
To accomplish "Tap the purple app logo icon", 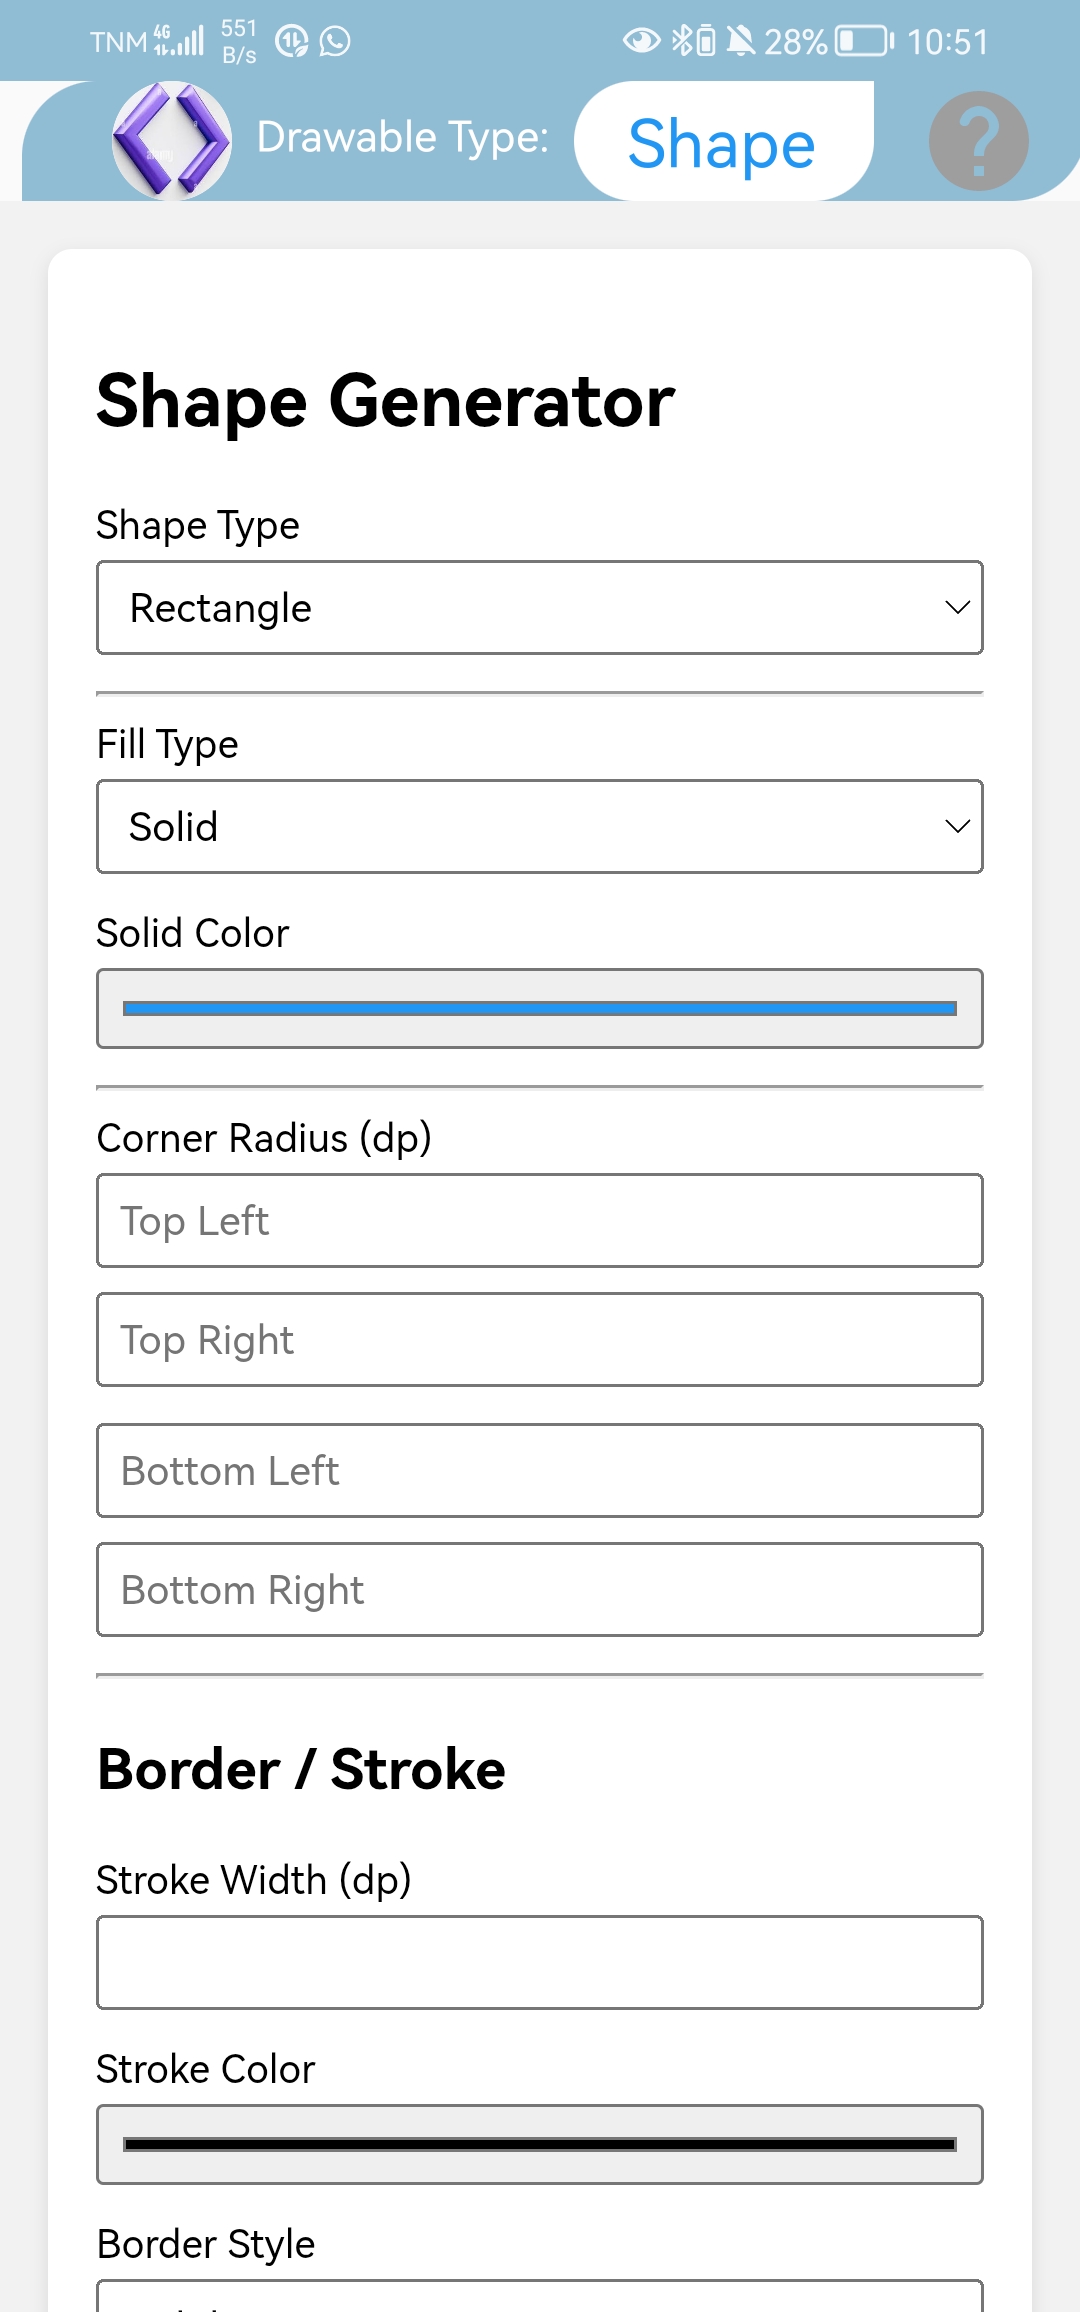I will click(x=171, y=141).
